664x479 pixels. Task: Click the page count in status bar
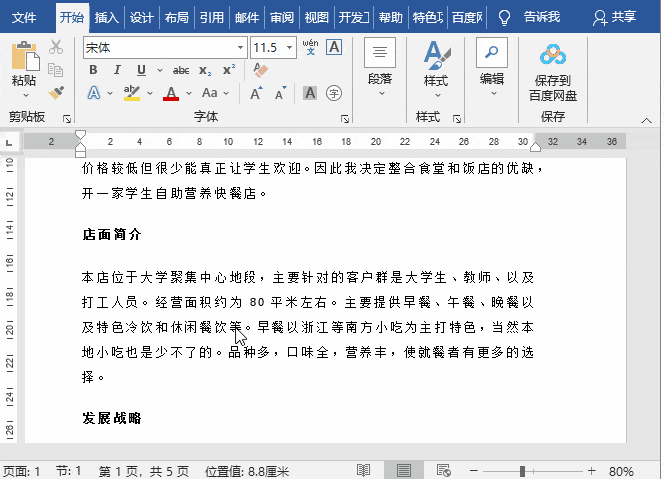[144, 471]
